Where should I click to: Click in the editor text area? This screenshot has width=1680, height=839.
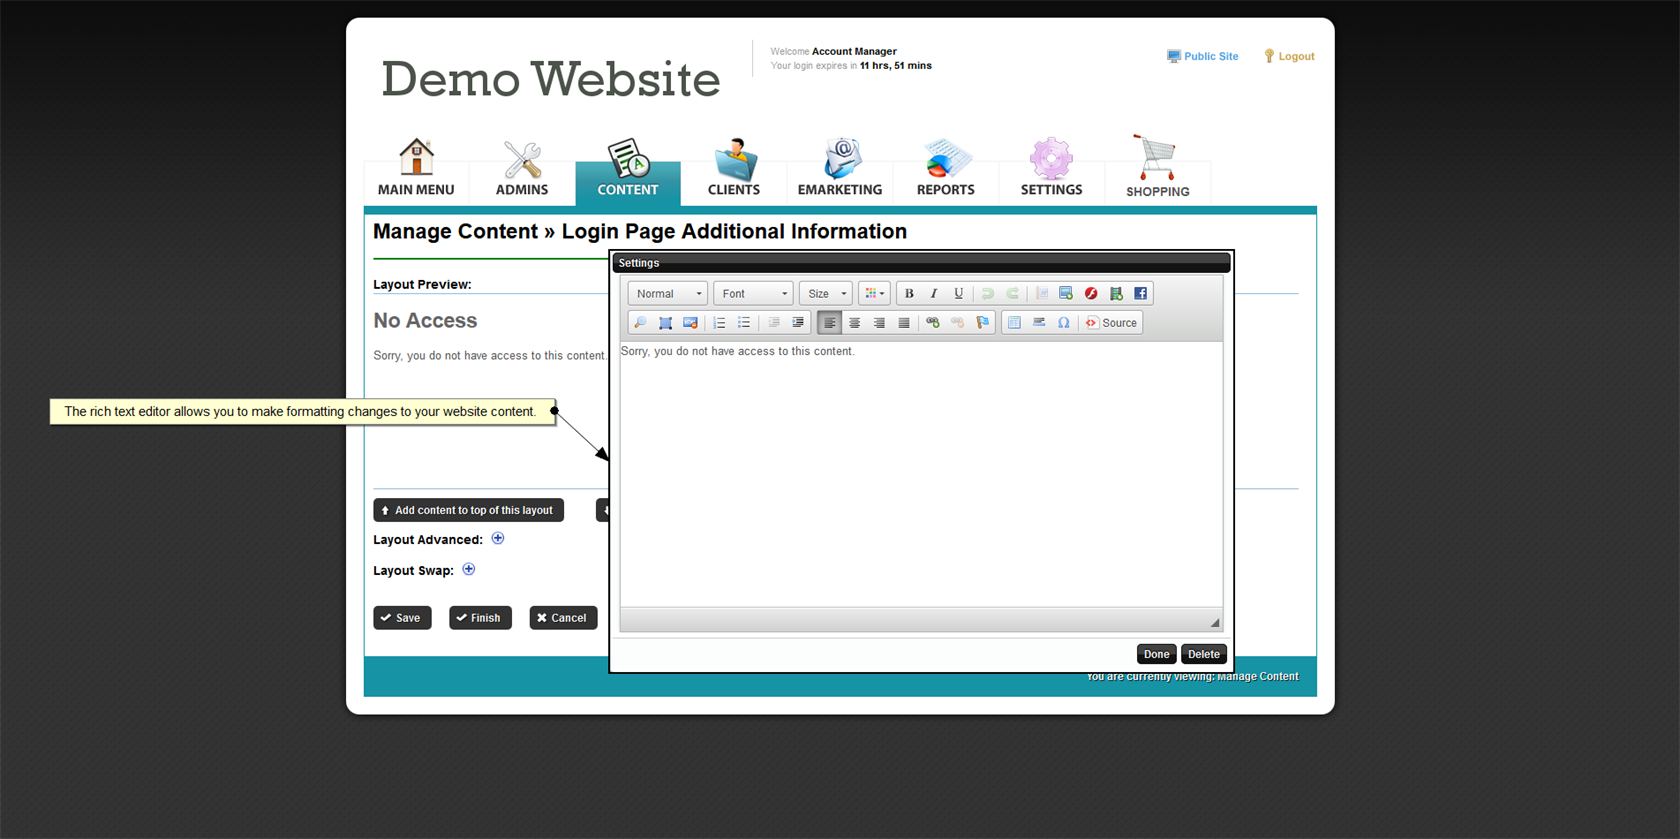(920, 470)
